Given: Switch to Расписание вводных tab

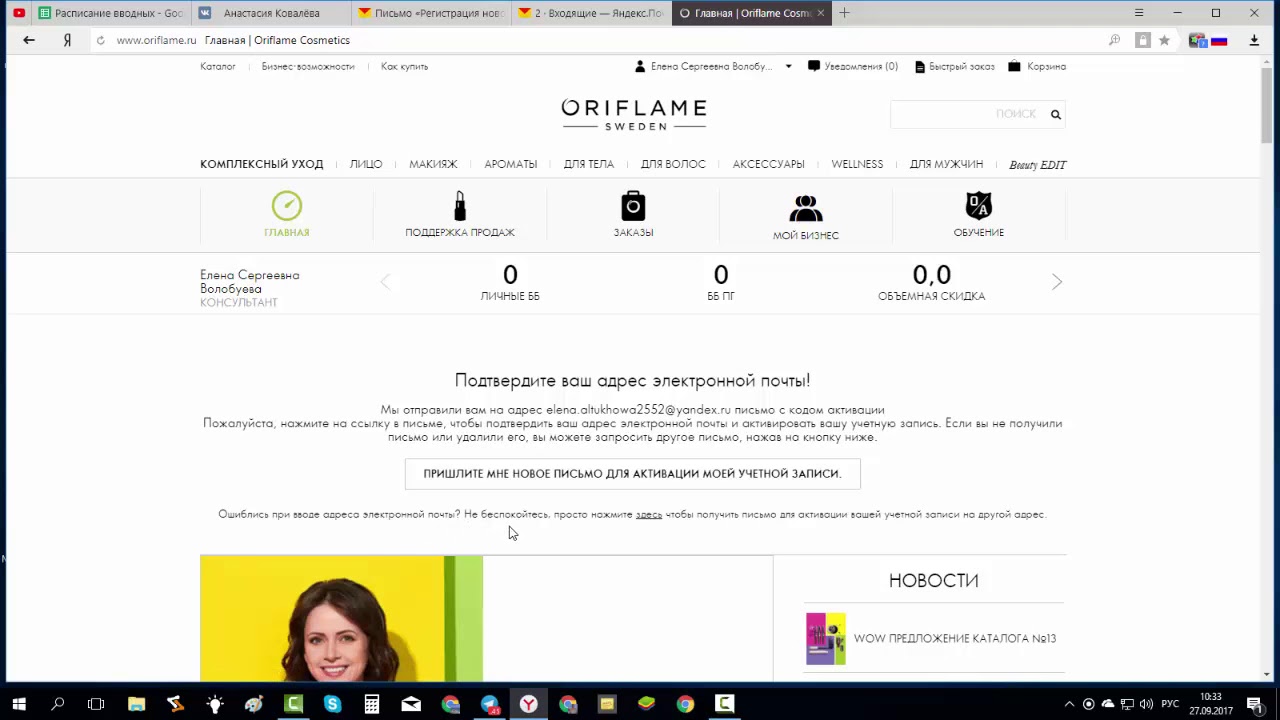Looking at the screenshot, I should pyautogui.click(x=109, y=13).
